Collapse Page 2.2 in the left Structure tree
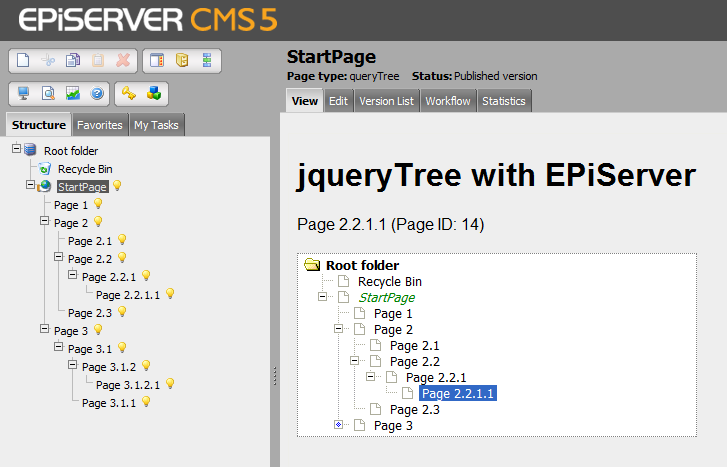Image resolution: width=727 pixels, height=467 pixels. click(58, 258)
